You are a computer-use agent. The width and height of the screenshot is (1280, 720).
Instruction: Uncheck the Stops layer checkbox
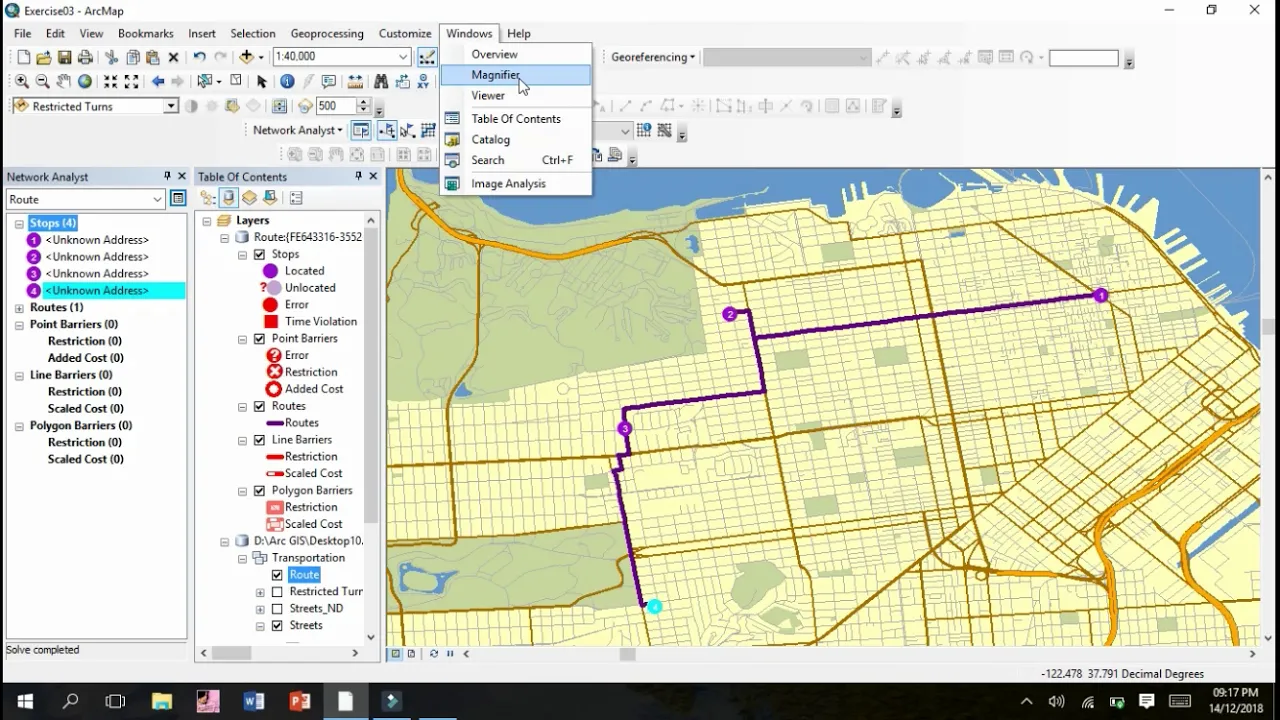coord(260,255)
